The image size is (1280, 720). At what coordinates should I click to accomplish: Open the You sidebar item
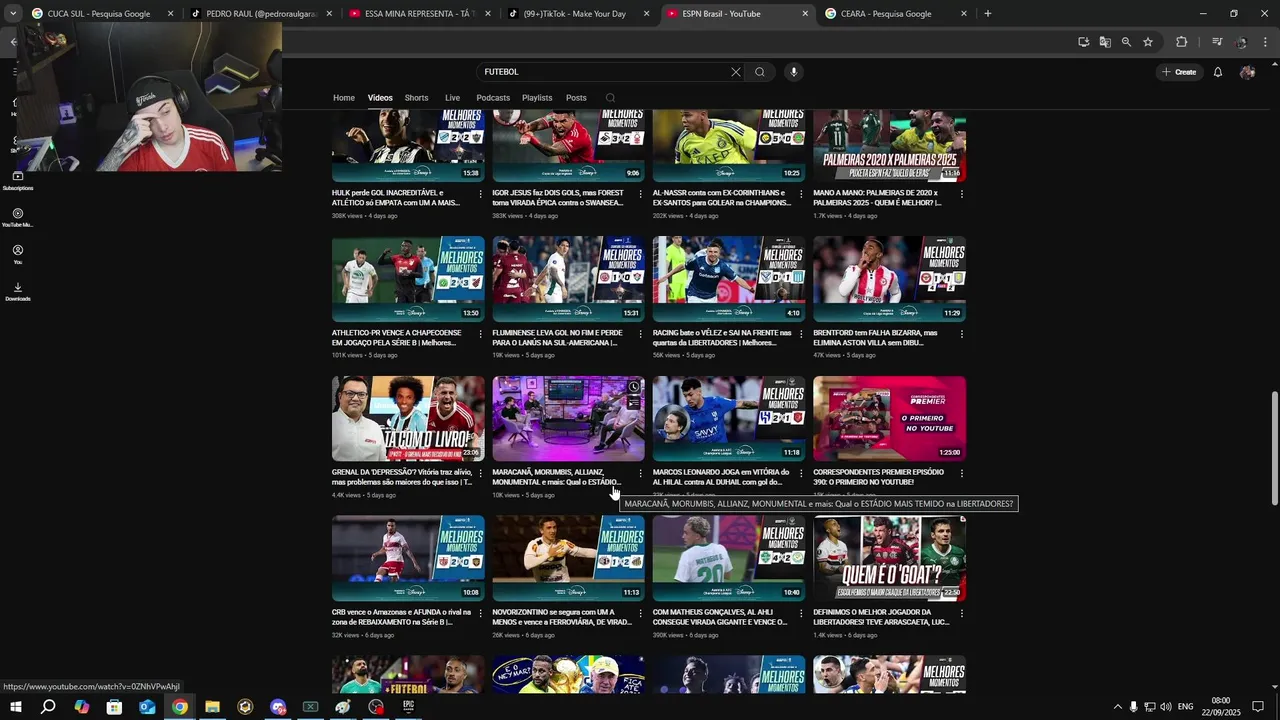[x=18, y=255]
